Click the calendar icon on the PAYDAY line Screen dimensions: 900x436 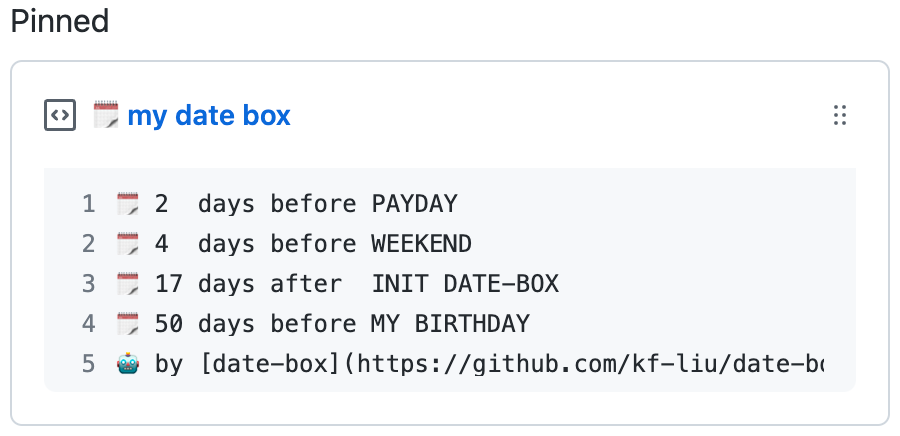click(127, 205)
